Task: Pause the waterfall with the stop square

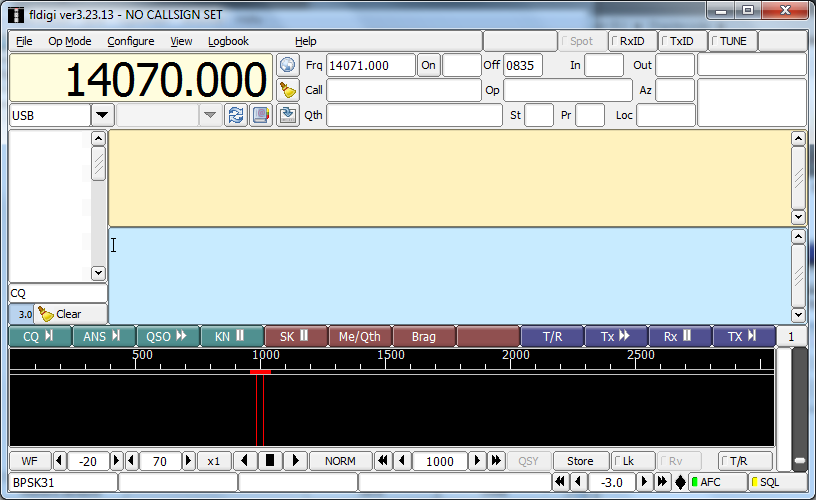Action: click(269, 461)
